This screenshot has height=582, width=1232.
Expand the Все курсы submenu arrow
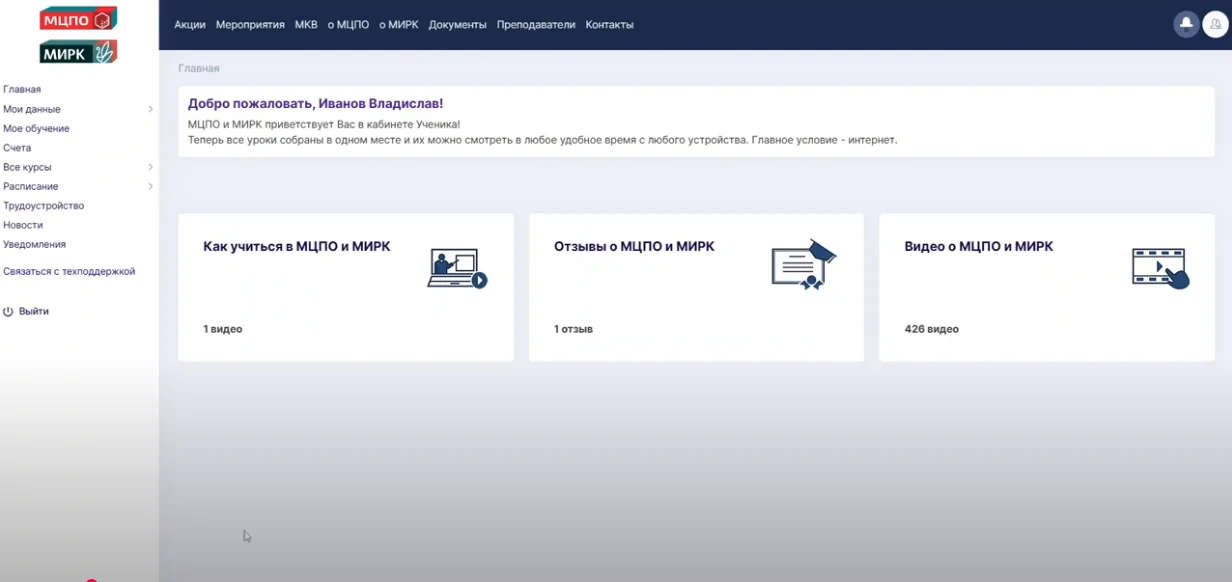click(151, 167)
